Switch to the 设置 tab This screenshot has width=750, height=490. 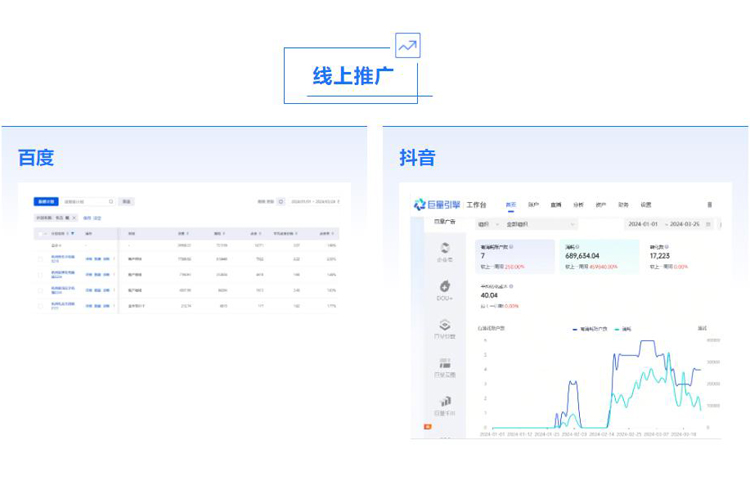coord(646,205)
